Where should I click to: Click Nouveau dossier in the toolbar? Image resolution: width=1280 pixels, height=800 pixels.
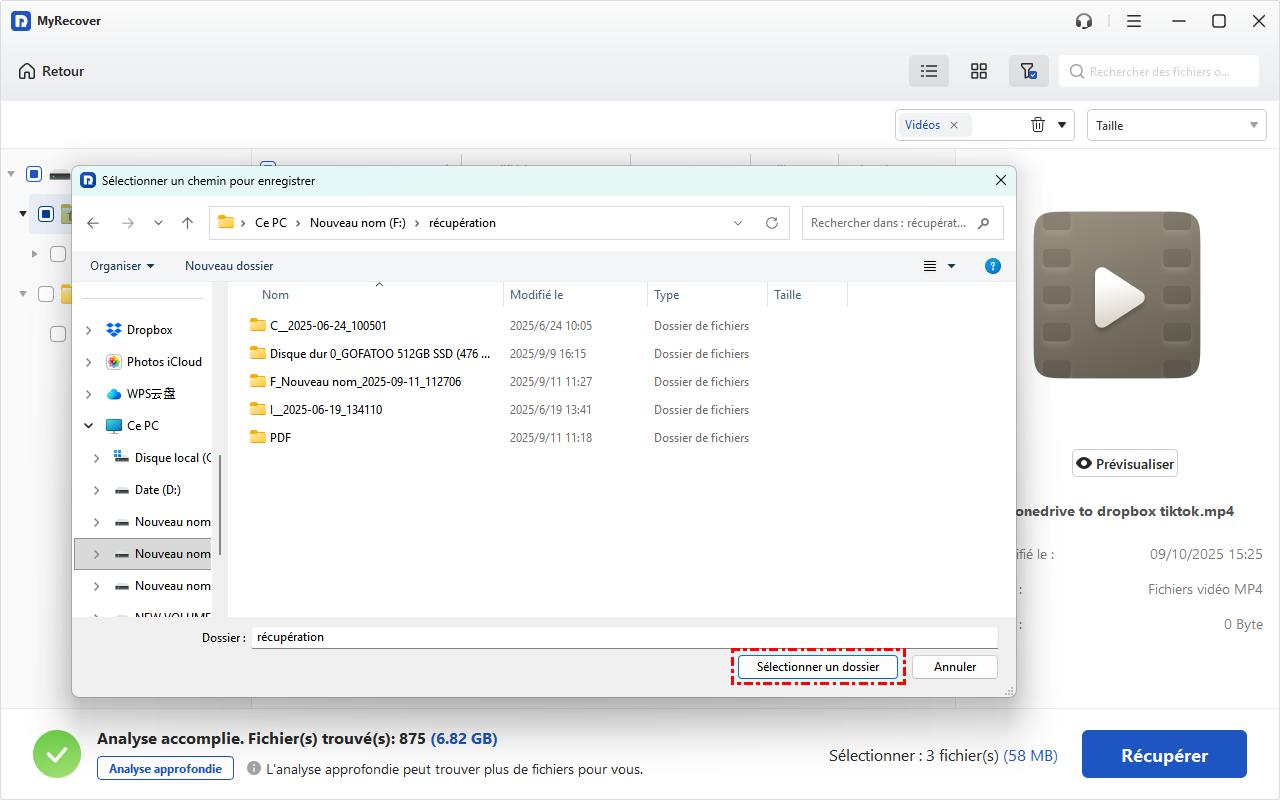(229, 266)
